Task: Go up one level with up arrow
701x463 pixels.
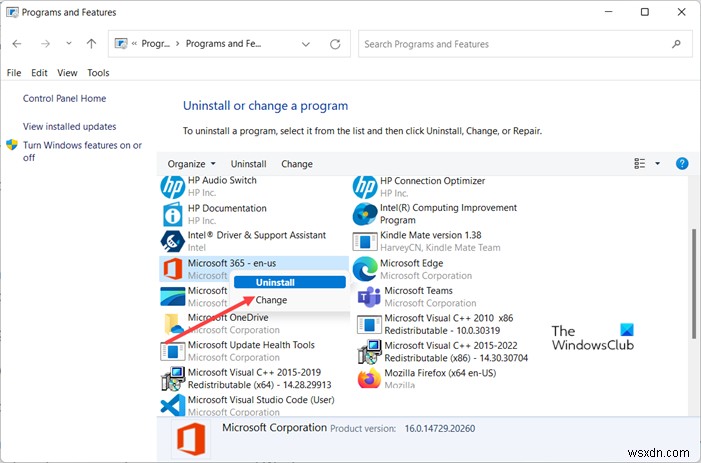Action: pos(91,44)
